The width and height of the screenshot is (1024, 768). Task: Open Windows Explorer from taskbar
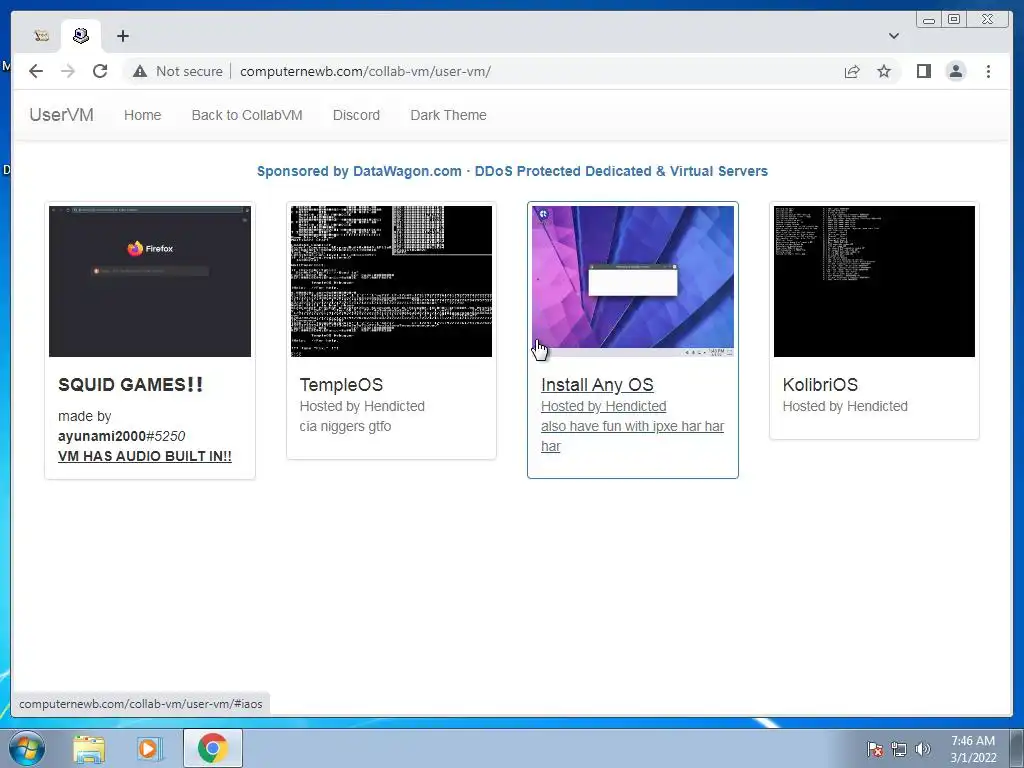pos(89,748)
